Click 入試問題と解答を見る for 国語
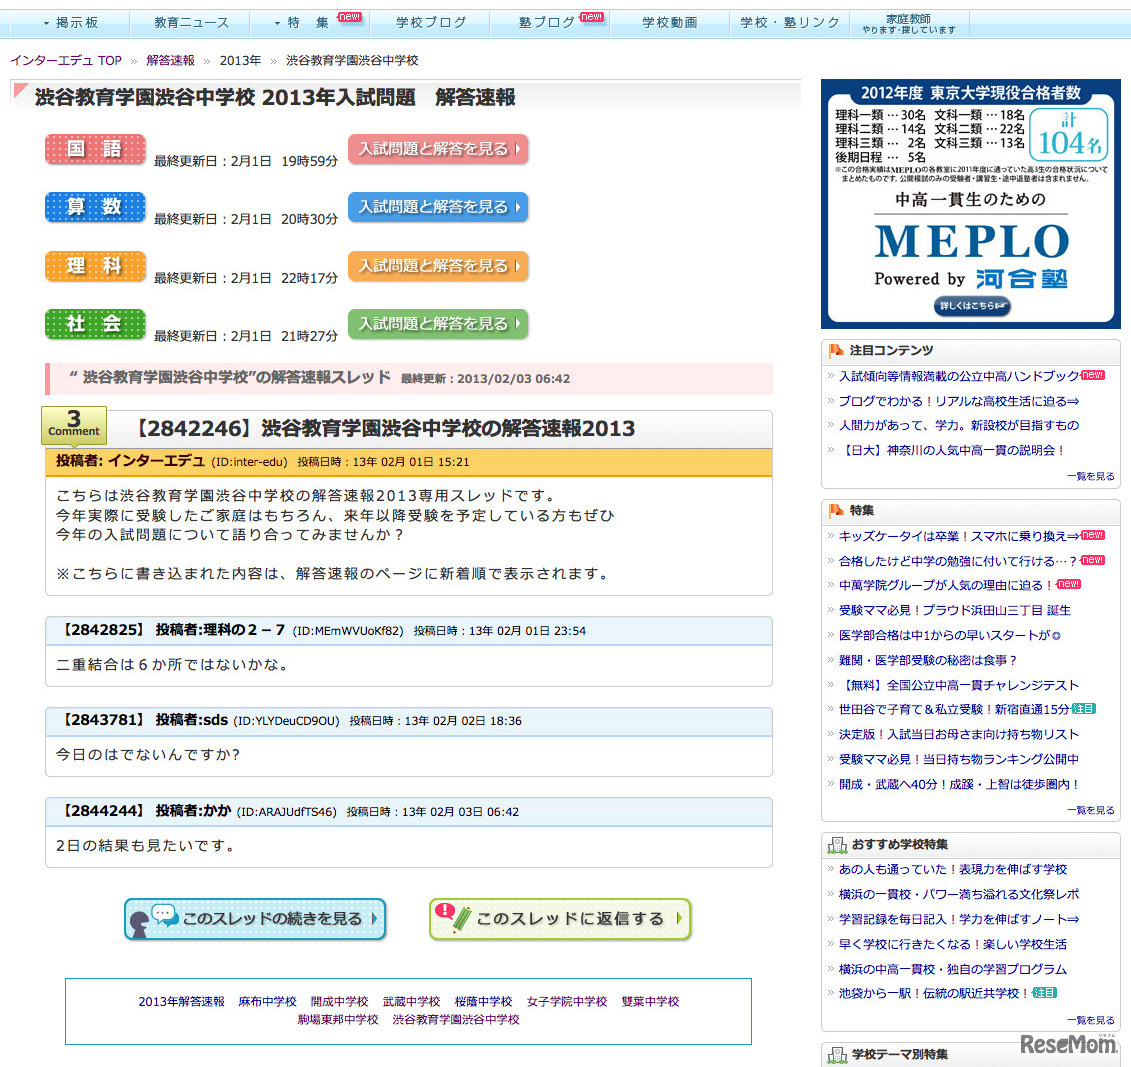This screenshot has height=1067, width=1131. click(x=438, y=148)
